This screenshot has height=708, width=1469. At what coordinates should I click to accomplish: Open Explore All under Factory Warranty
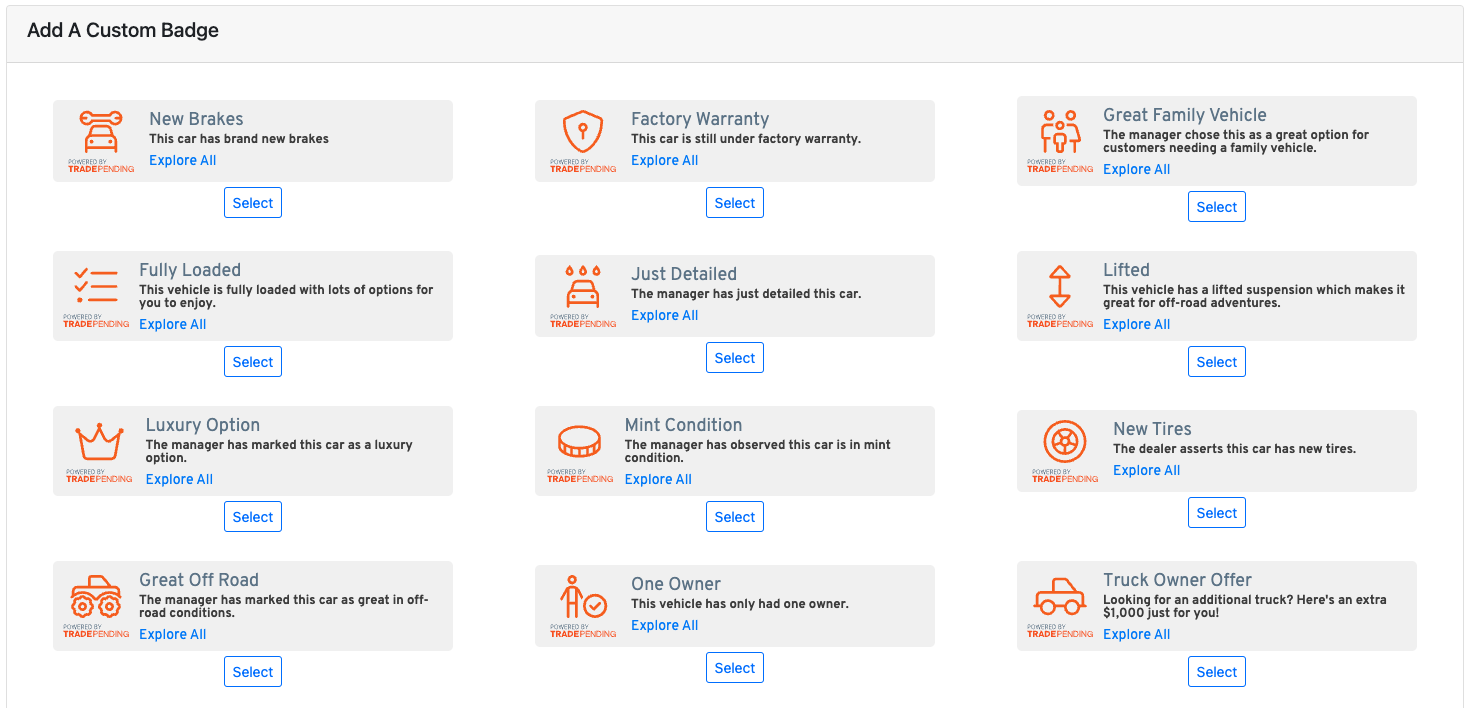pos(664,159)
